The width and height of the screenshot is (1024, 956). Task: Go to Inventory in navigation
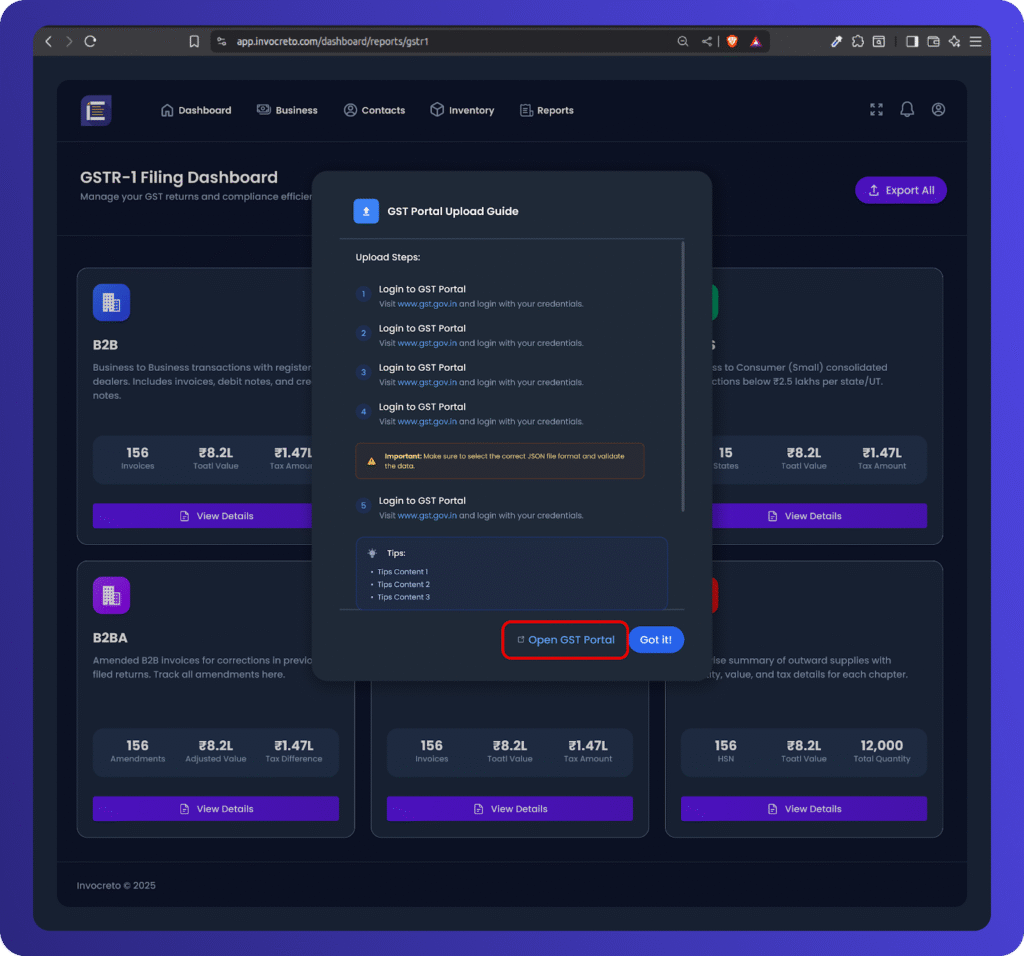(x=462, y=110)
